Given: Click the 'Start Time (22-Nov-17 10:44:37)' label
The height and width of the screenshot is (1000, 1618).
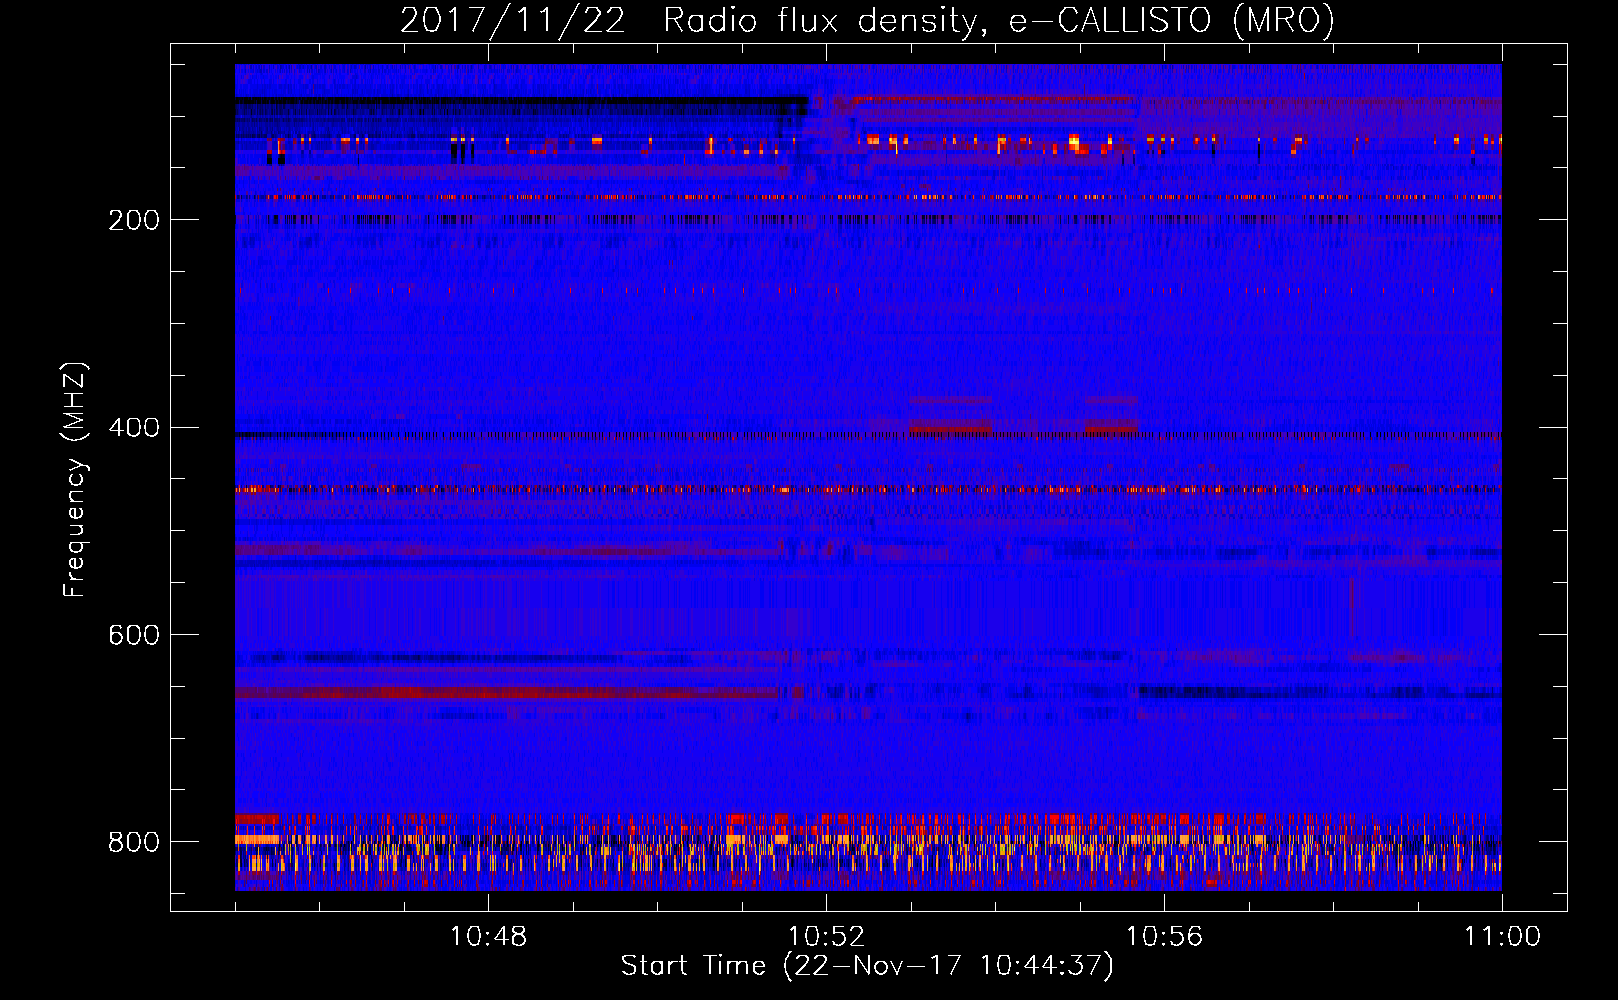Looking at the screenshot, I should [x=867, y=966].
